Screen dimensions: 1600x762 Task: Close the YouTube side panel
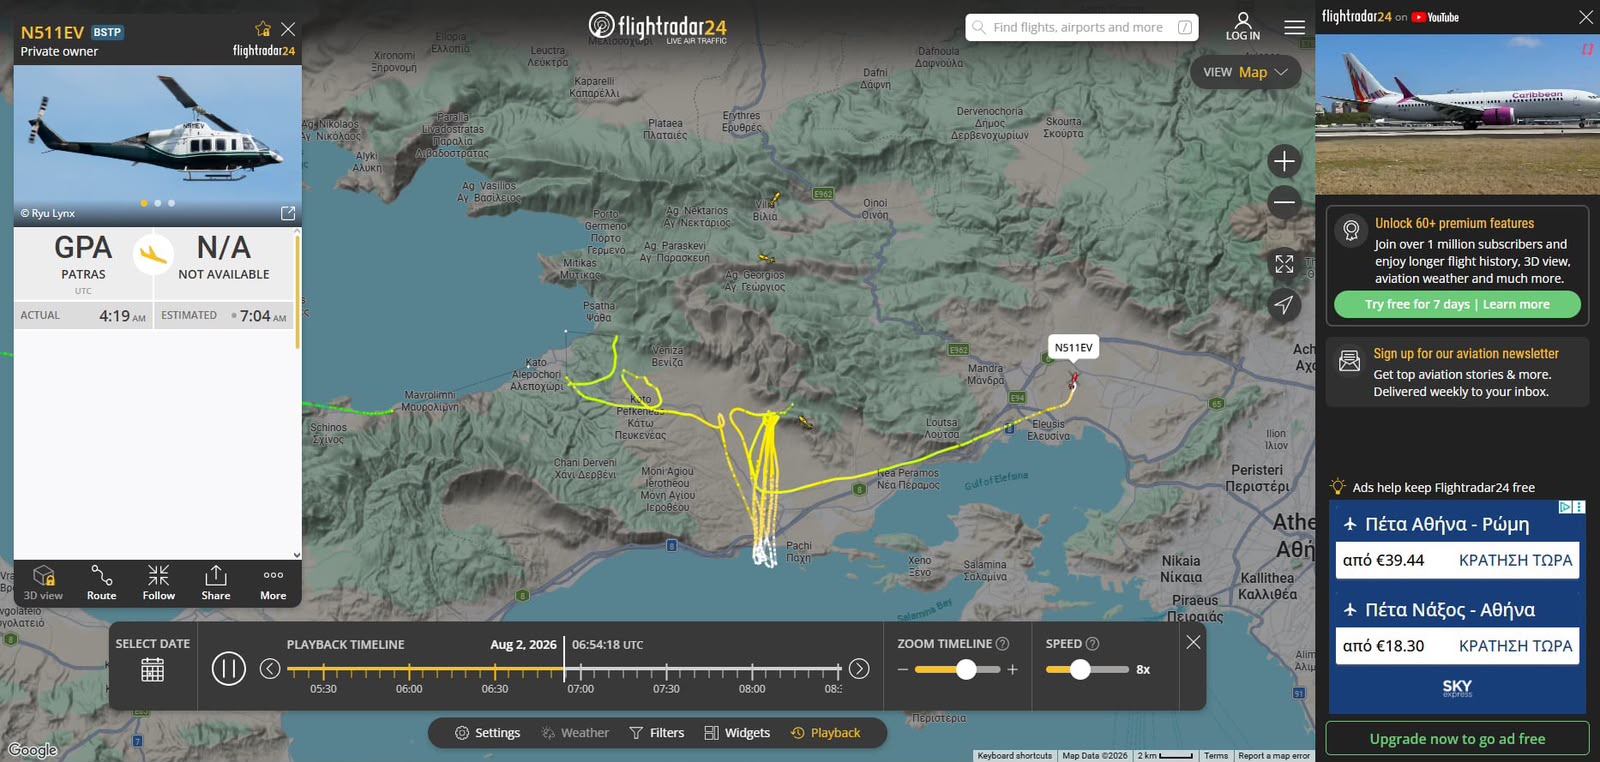1586,17
